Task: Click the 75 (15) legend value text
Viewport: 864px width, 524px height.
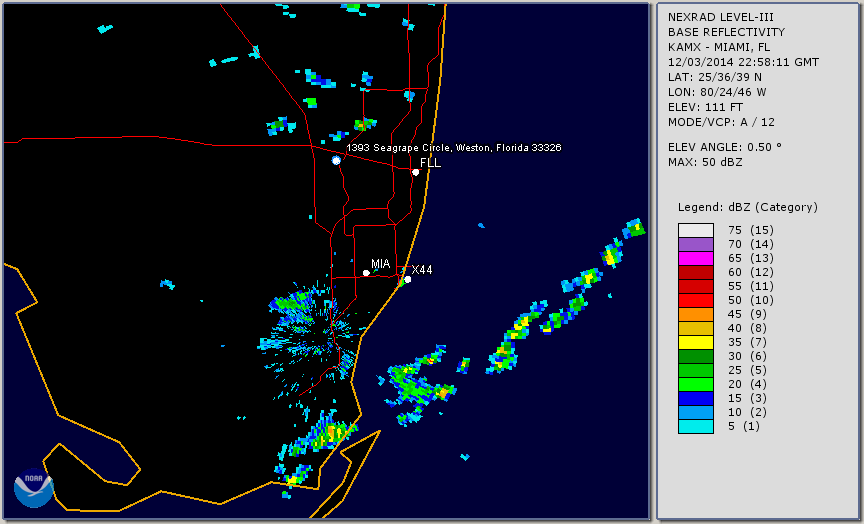Action: (750, 230)
